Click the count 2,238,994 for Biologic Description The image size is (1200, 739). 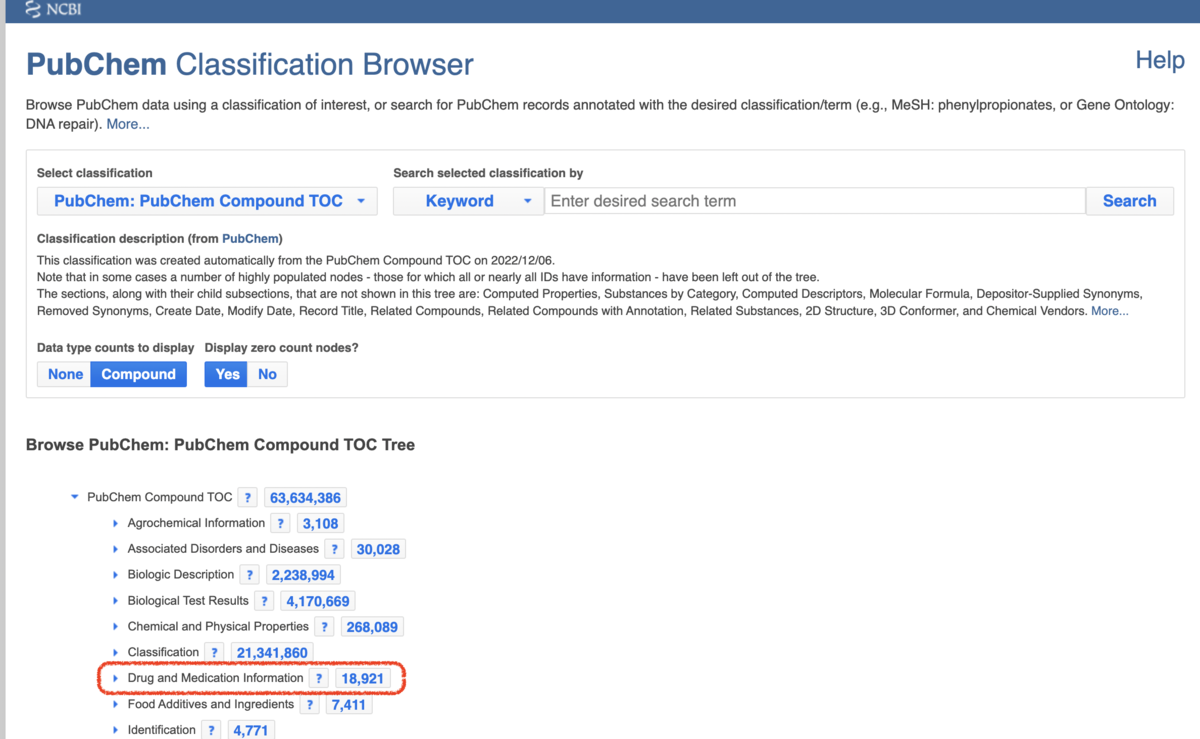click(303, 576)
